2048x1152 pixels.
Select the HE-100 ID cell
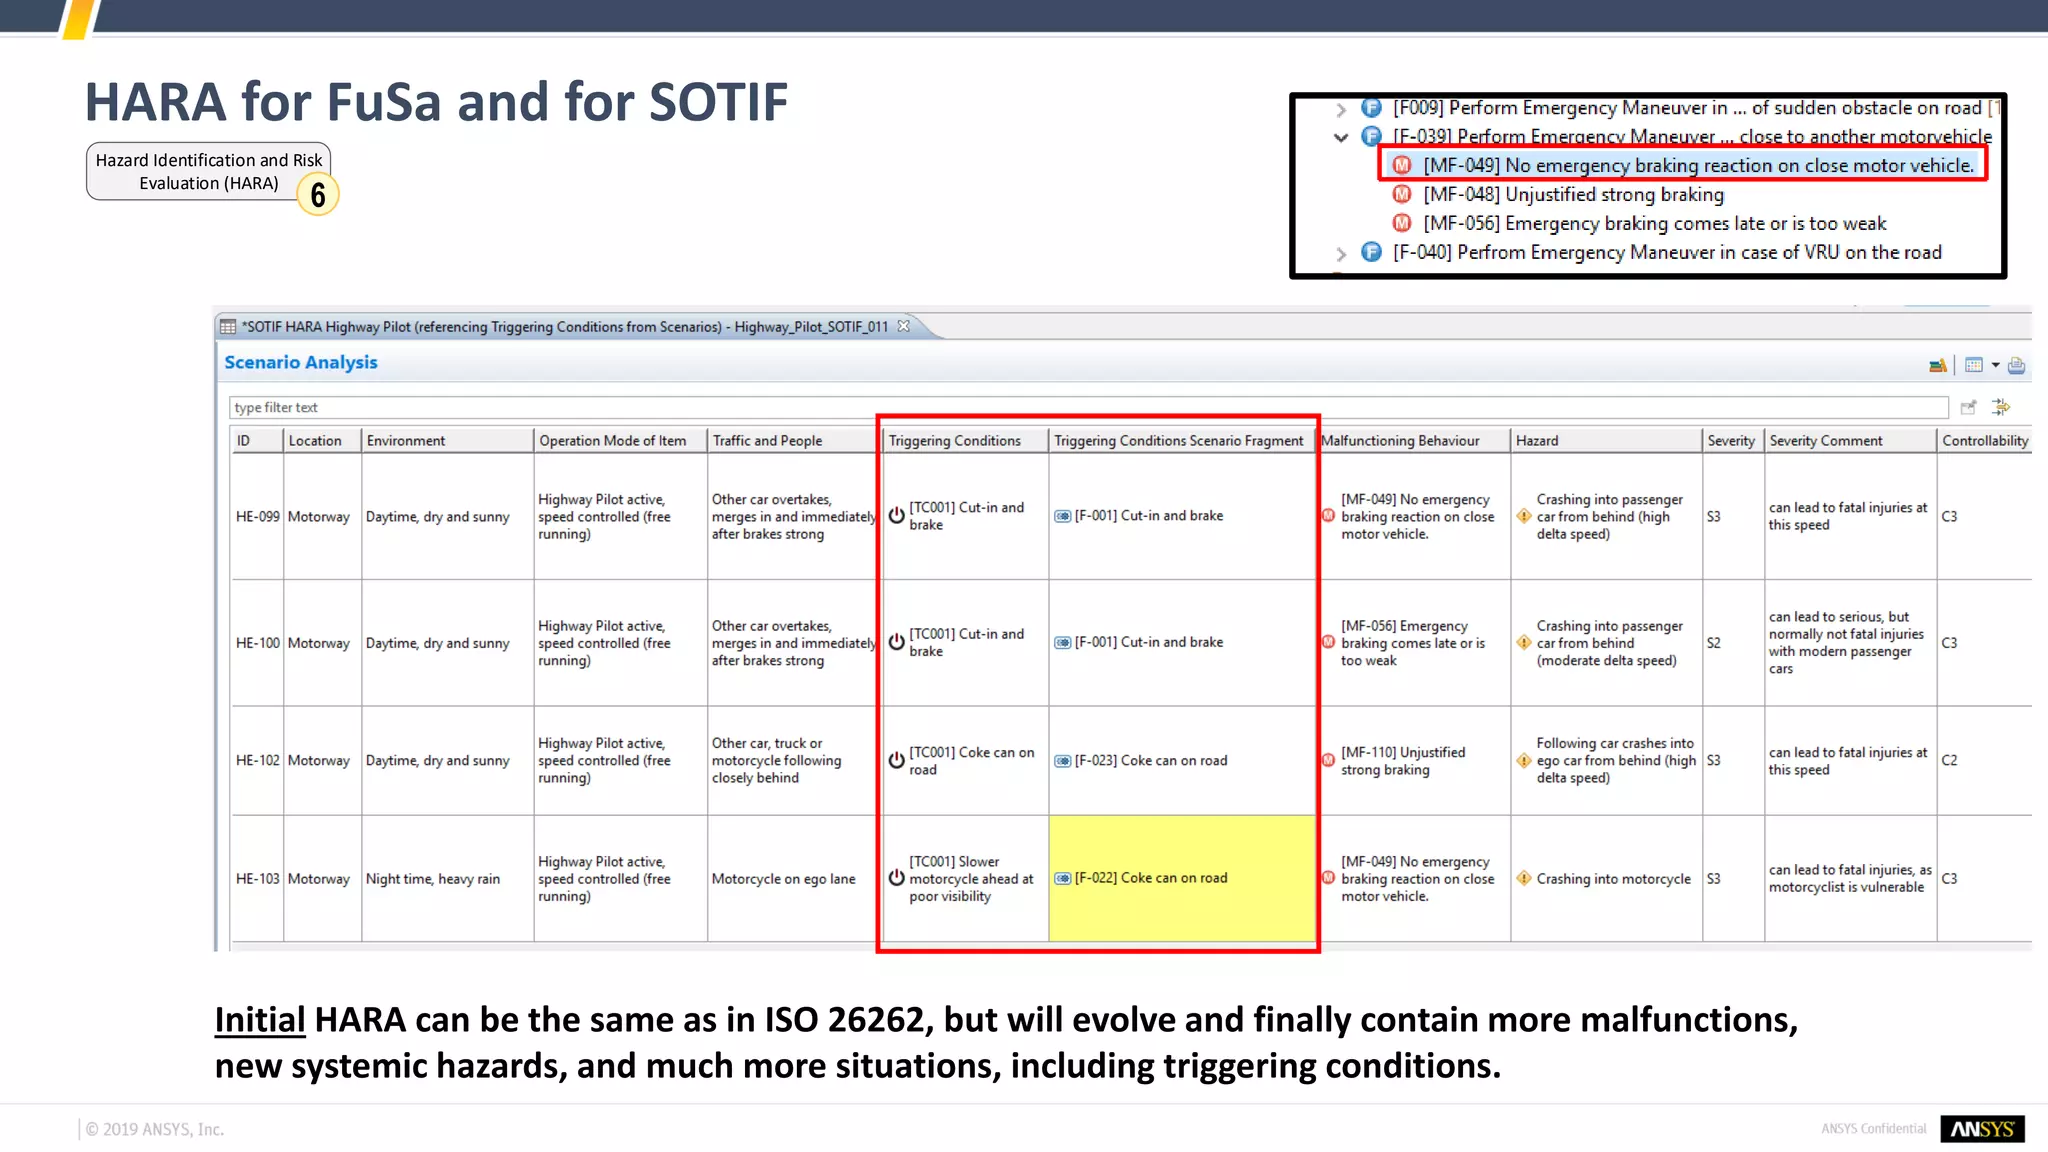click(257, 643)
